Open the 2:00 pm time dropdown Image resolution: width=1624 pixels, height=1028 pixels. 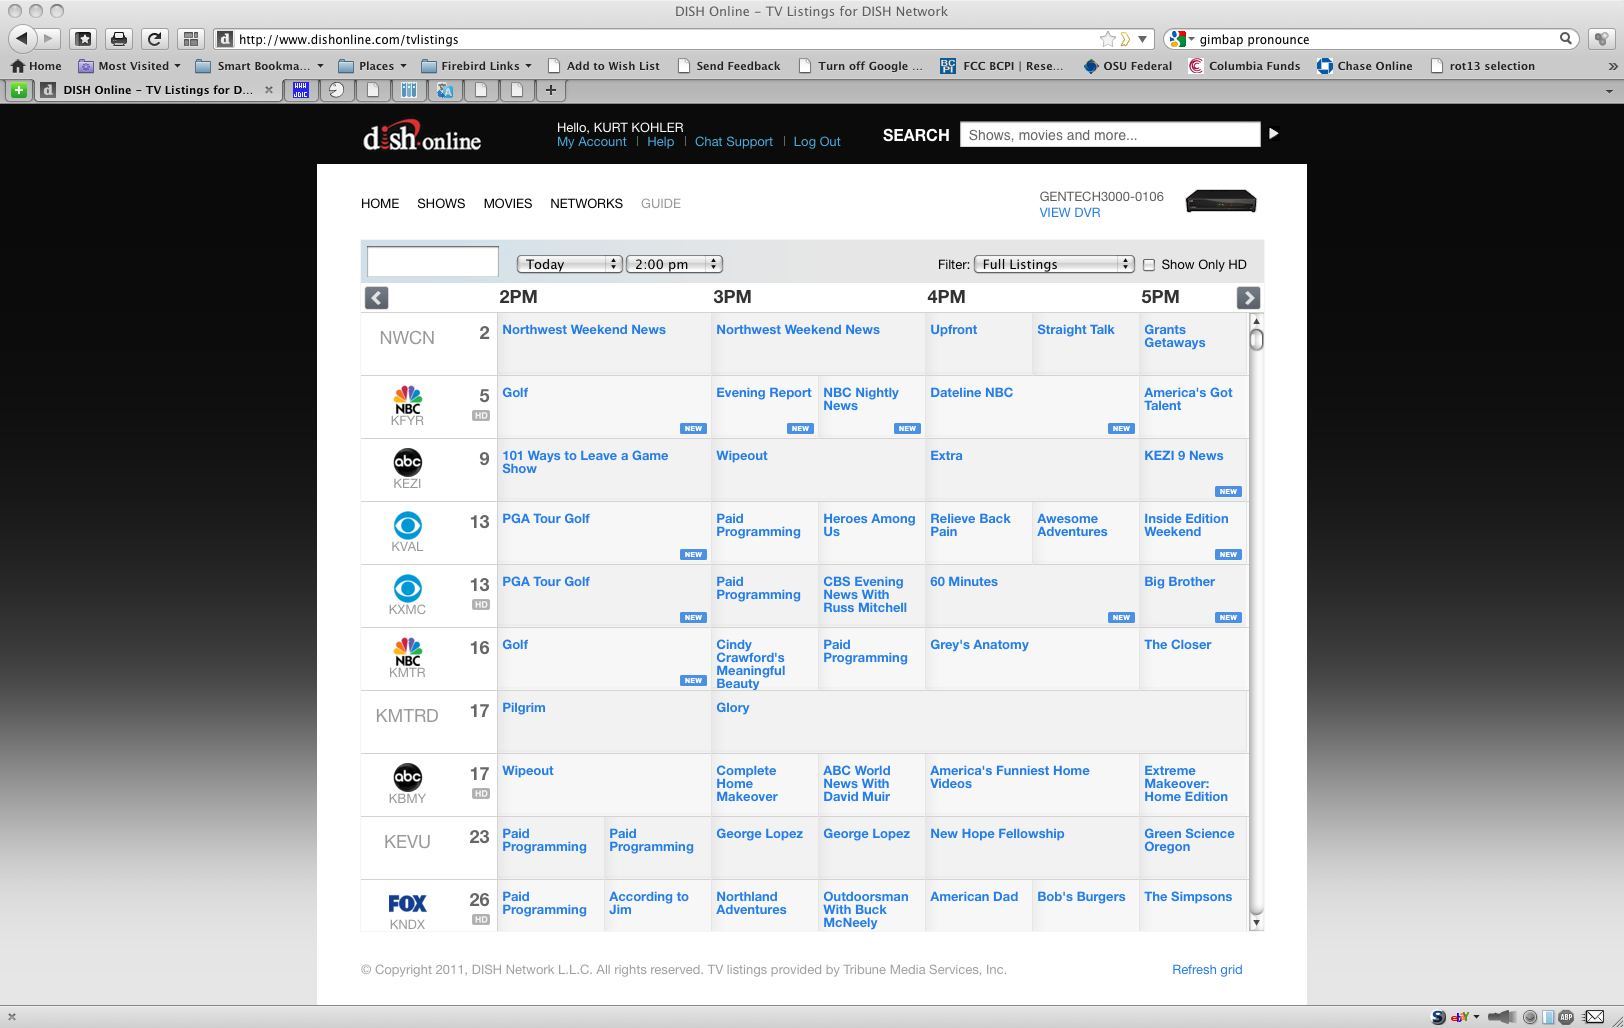click(674, 264)
